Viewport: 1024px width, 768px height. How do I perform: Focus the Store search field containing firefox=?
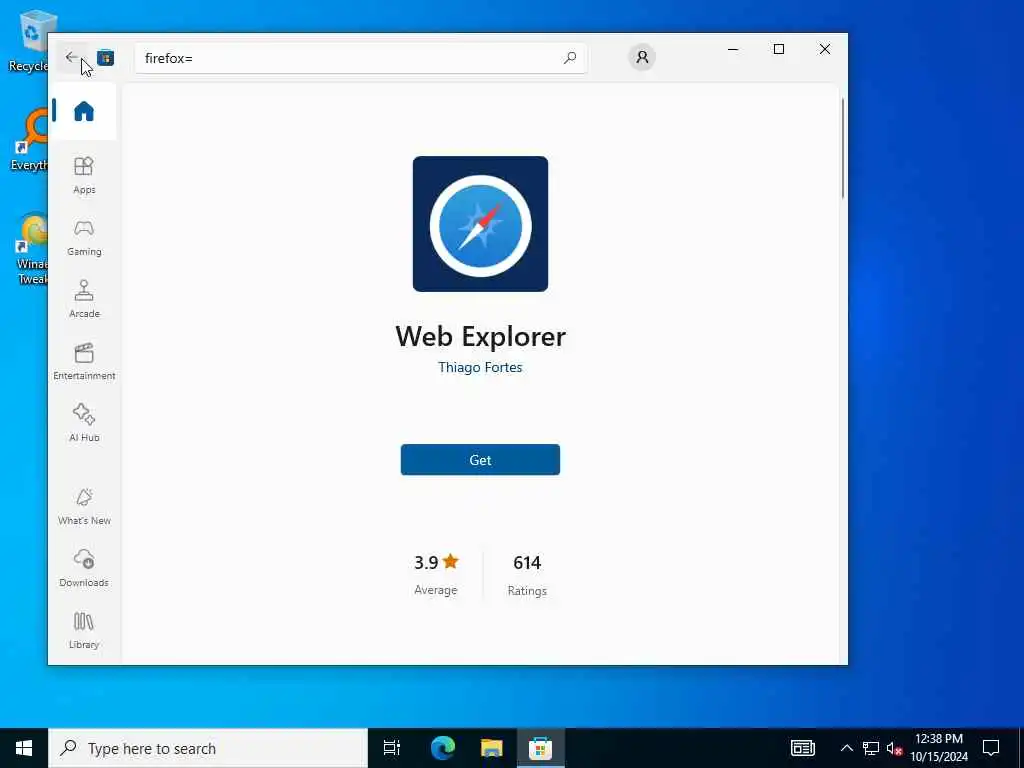[x=360, y=58]
